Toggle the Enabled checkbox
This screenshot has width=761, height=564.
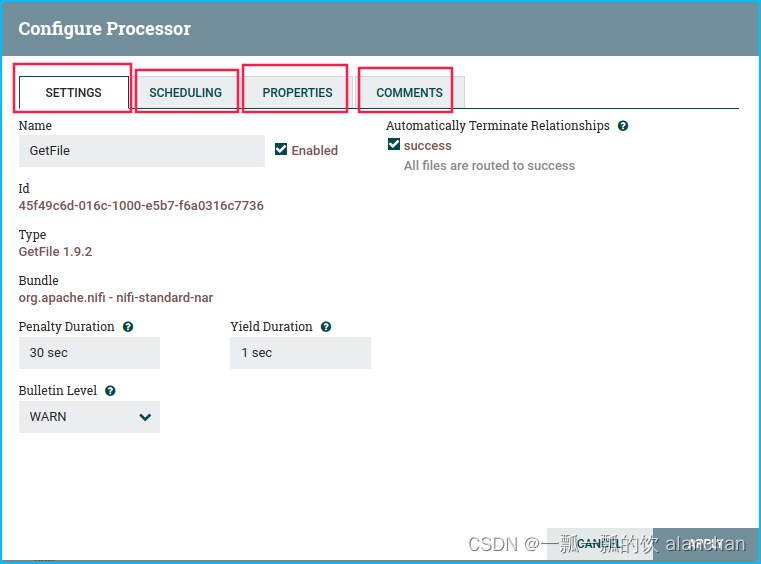(281, 149)
